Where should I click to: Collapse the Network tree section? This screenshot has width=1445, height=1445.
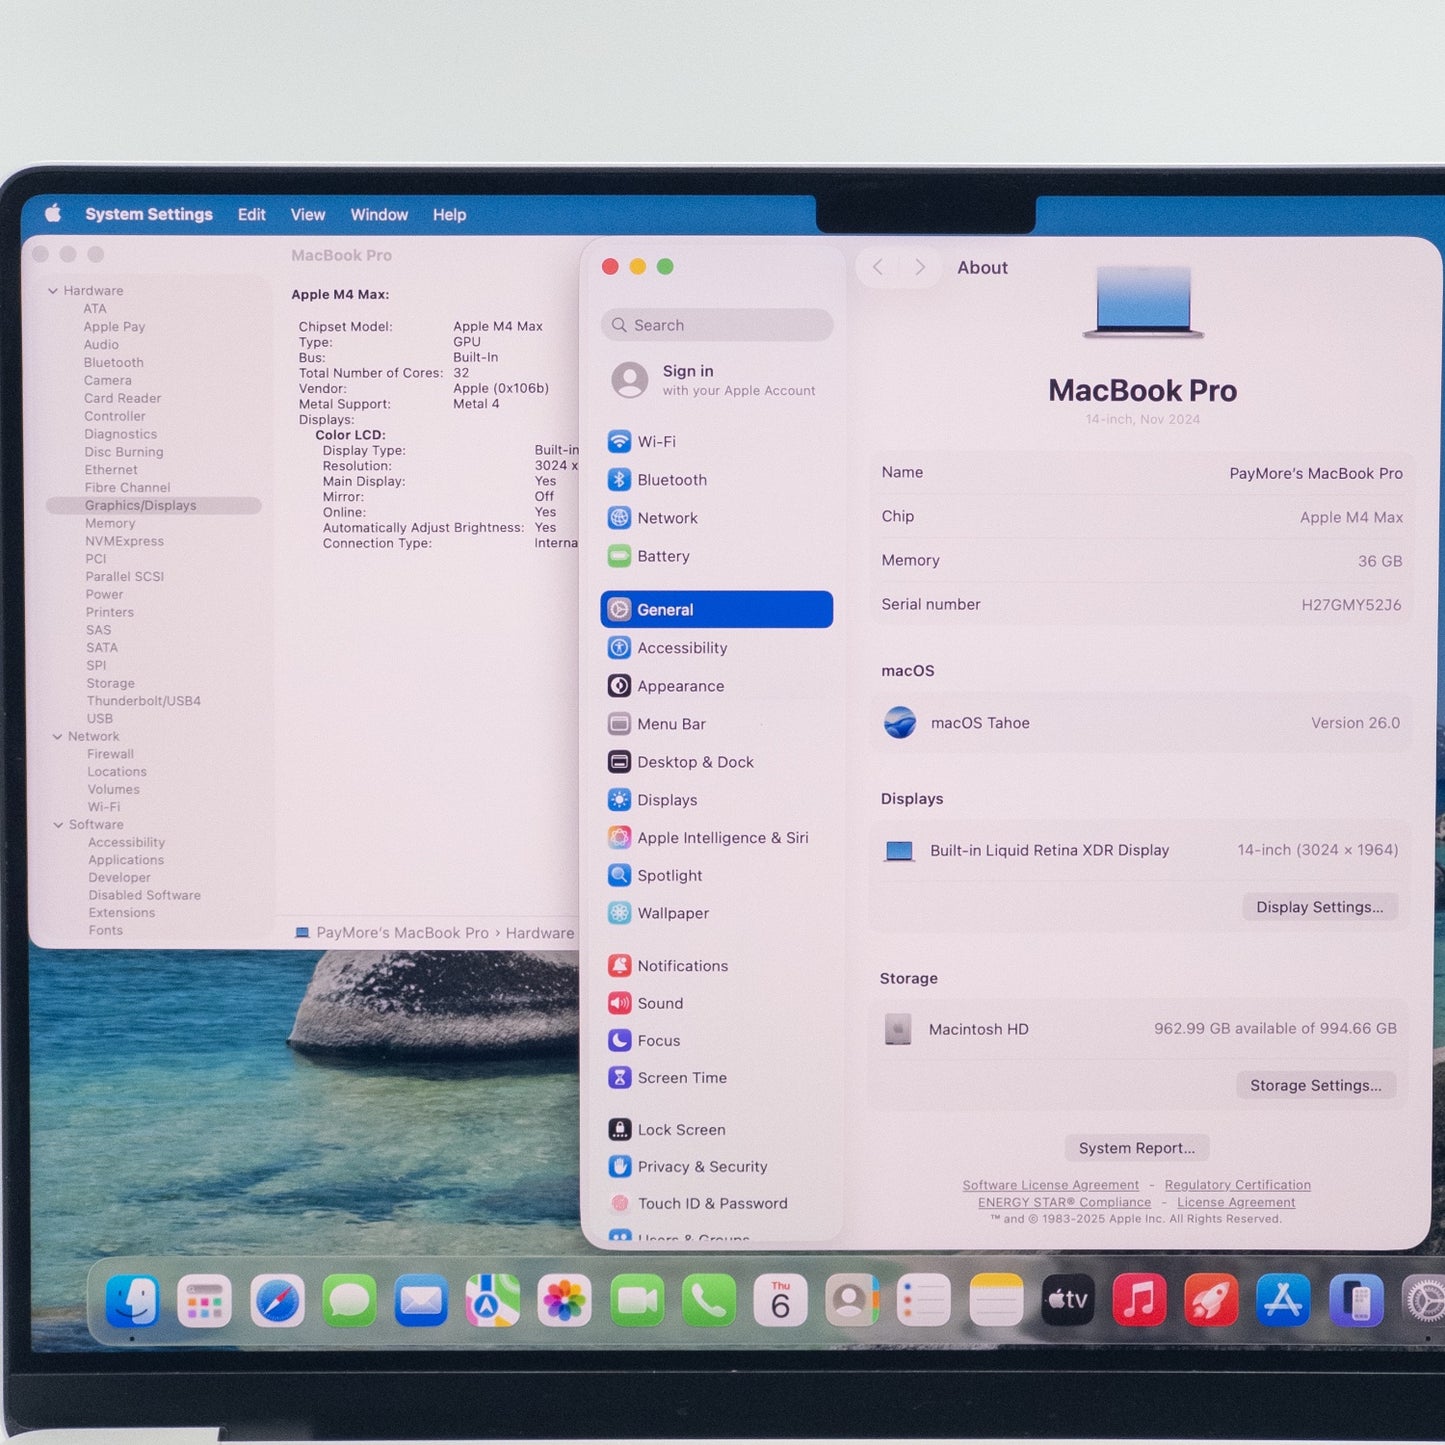coord(57,737)
